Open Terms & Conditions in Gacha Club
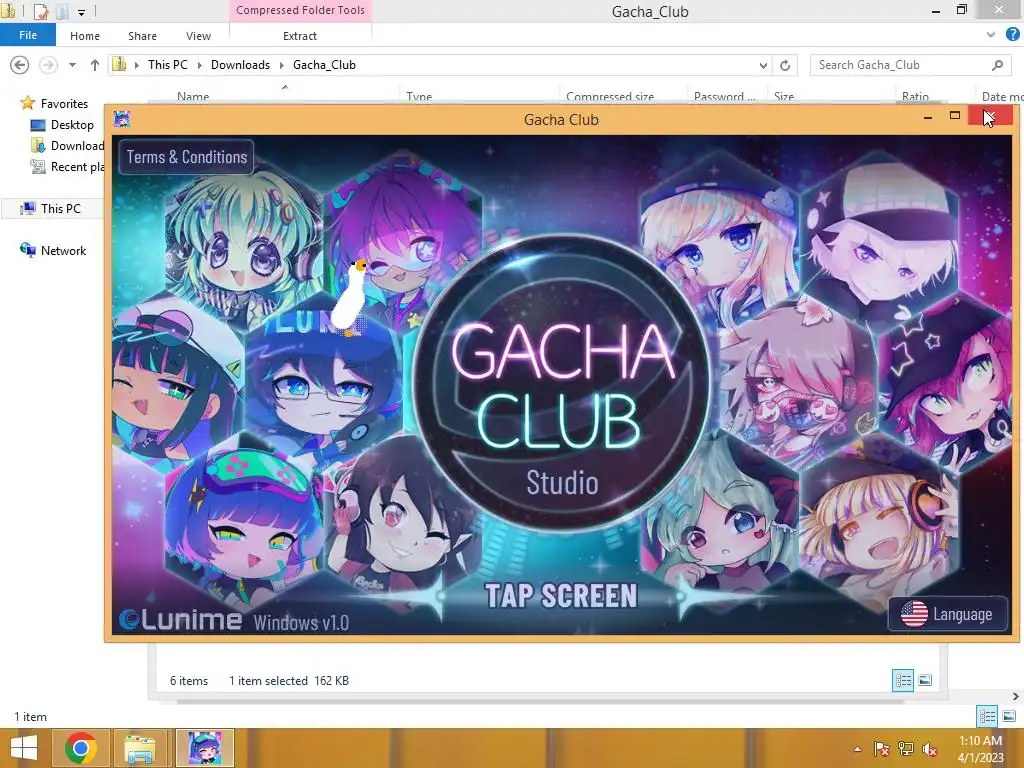 [x=187, y=157]
